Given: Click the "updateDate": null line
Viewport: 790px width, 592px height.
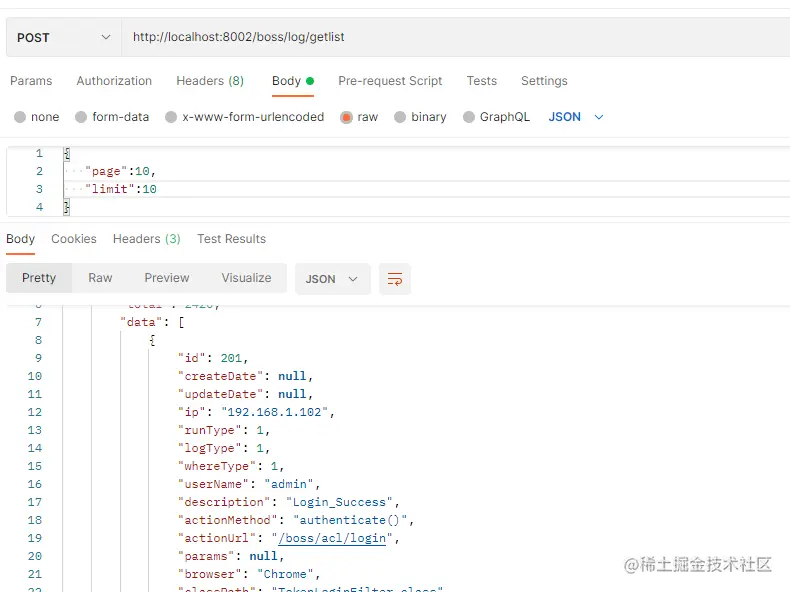Looking at the screenshot, I should coord(245,394).
